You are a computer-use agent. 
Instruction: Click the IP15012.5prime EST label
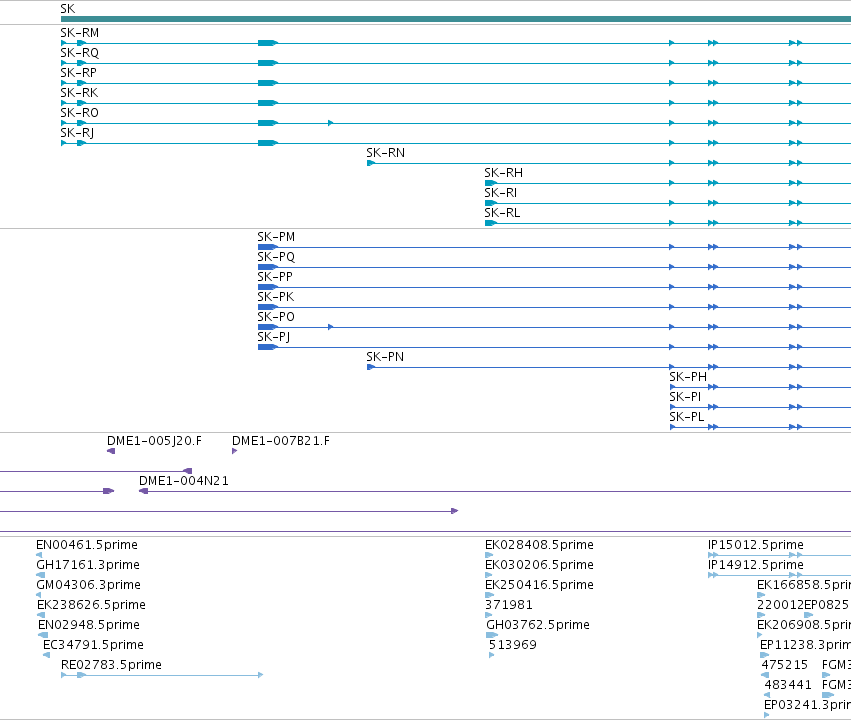pos(755,545)
